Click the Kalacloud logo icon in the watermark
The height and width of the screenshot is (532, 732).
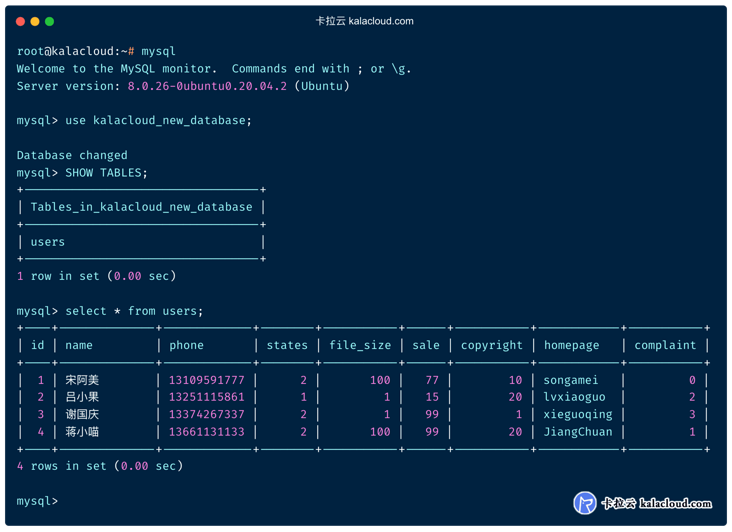(585, 503)
